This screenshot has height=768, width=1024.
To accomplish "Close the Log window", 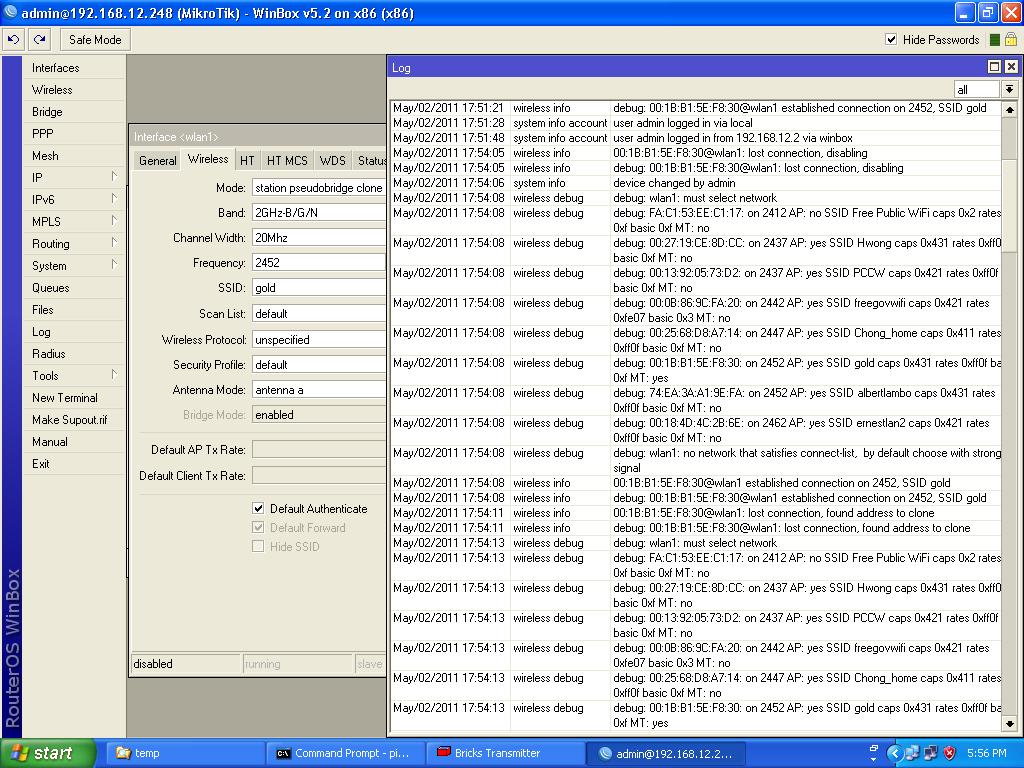I will pyautogui.click(x=1011, y=67).
